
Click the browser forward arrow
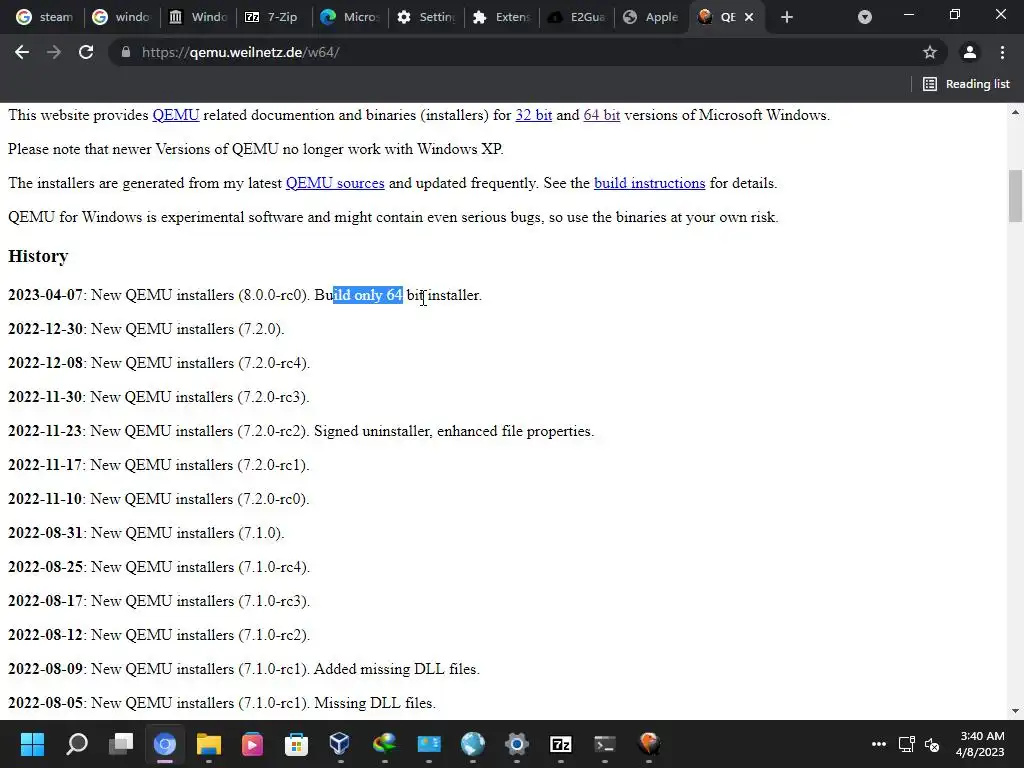[x=54, y=52]
